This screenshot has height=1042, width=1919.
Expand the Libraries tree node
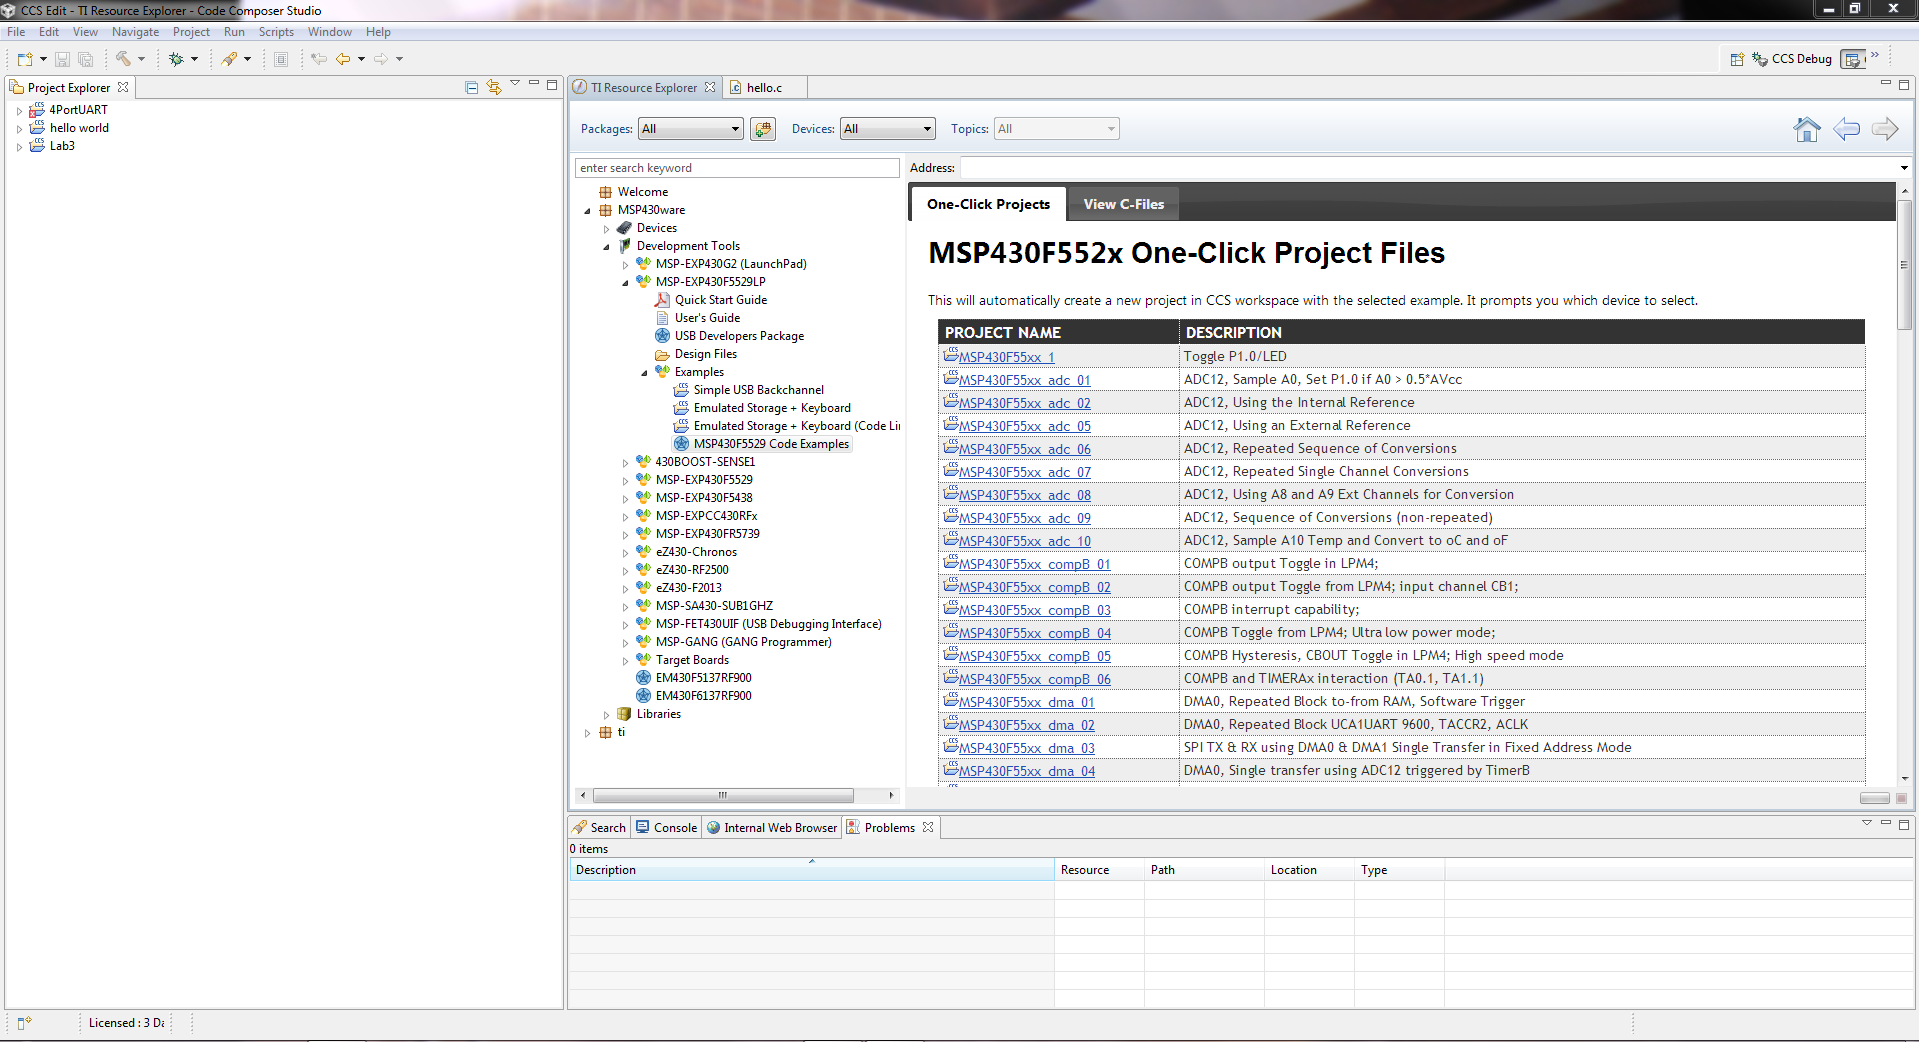pos(606,715)
